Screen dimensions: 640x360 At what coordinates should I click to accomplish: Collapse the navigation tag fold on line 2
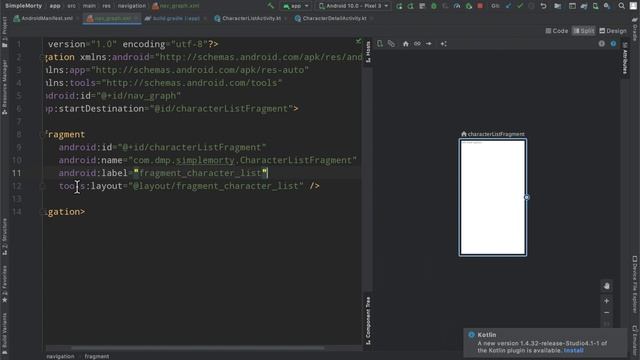pyautogui.click(x=42, y=57)
